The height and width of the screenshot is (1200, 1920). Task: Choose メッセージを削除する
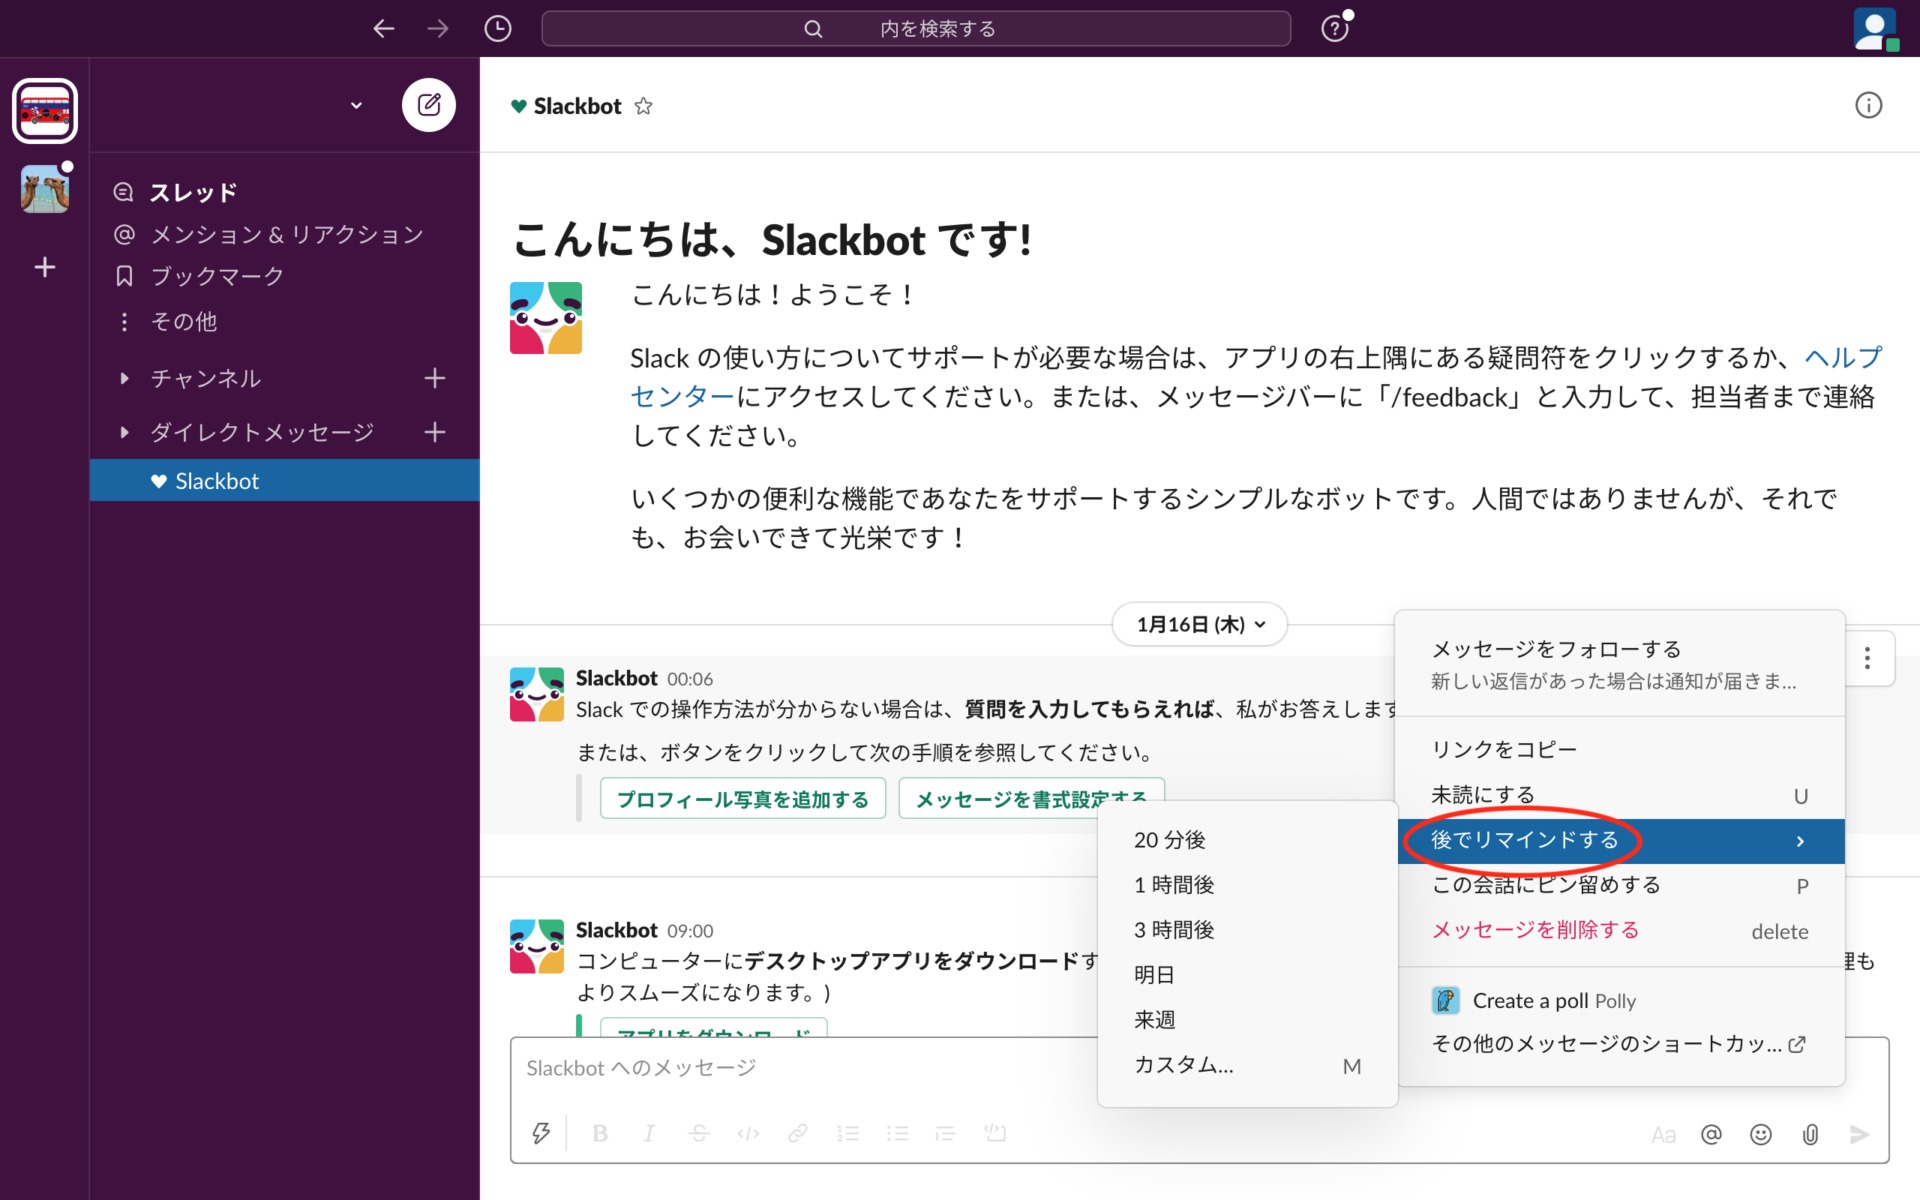click(x=1621, y=930)
